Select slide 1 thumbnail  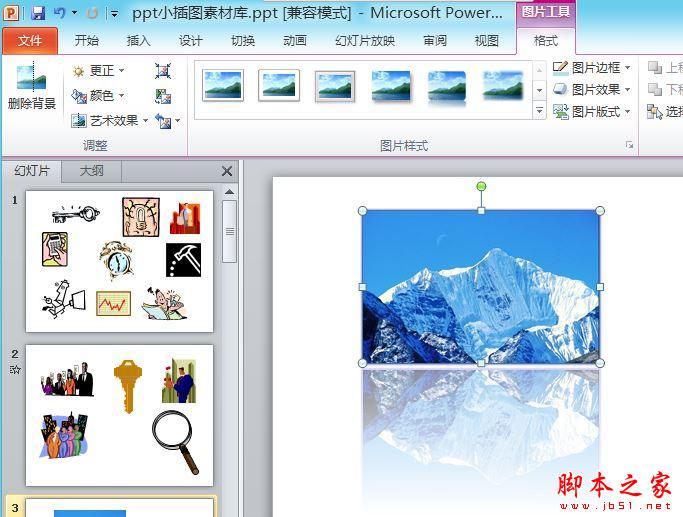click(x=119, y=261)
